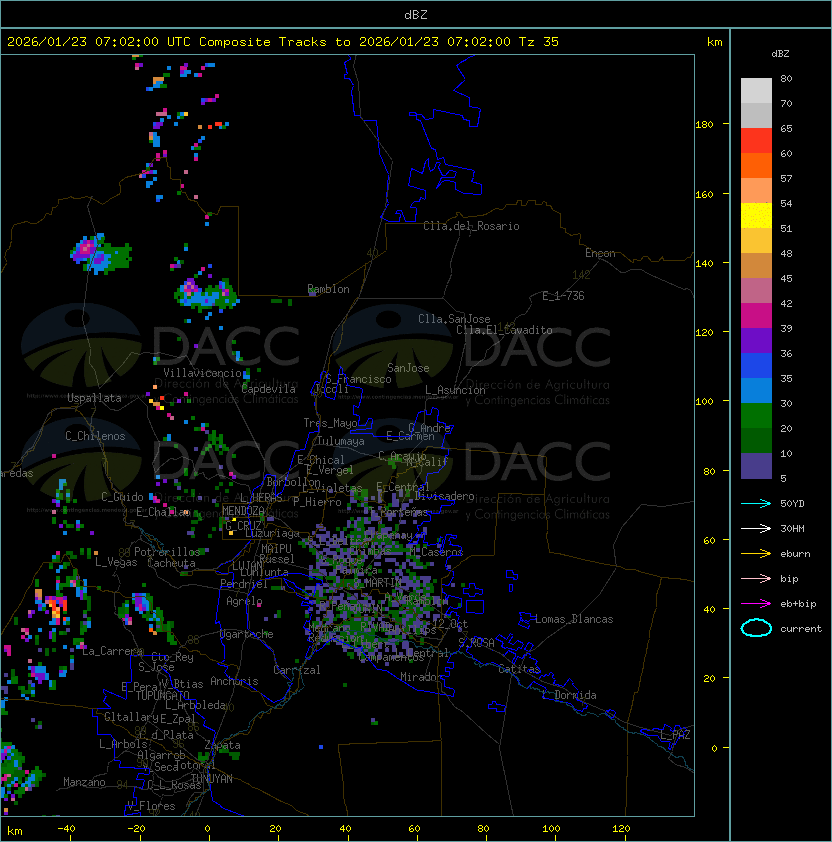Click the Encon label

(600, 253)
